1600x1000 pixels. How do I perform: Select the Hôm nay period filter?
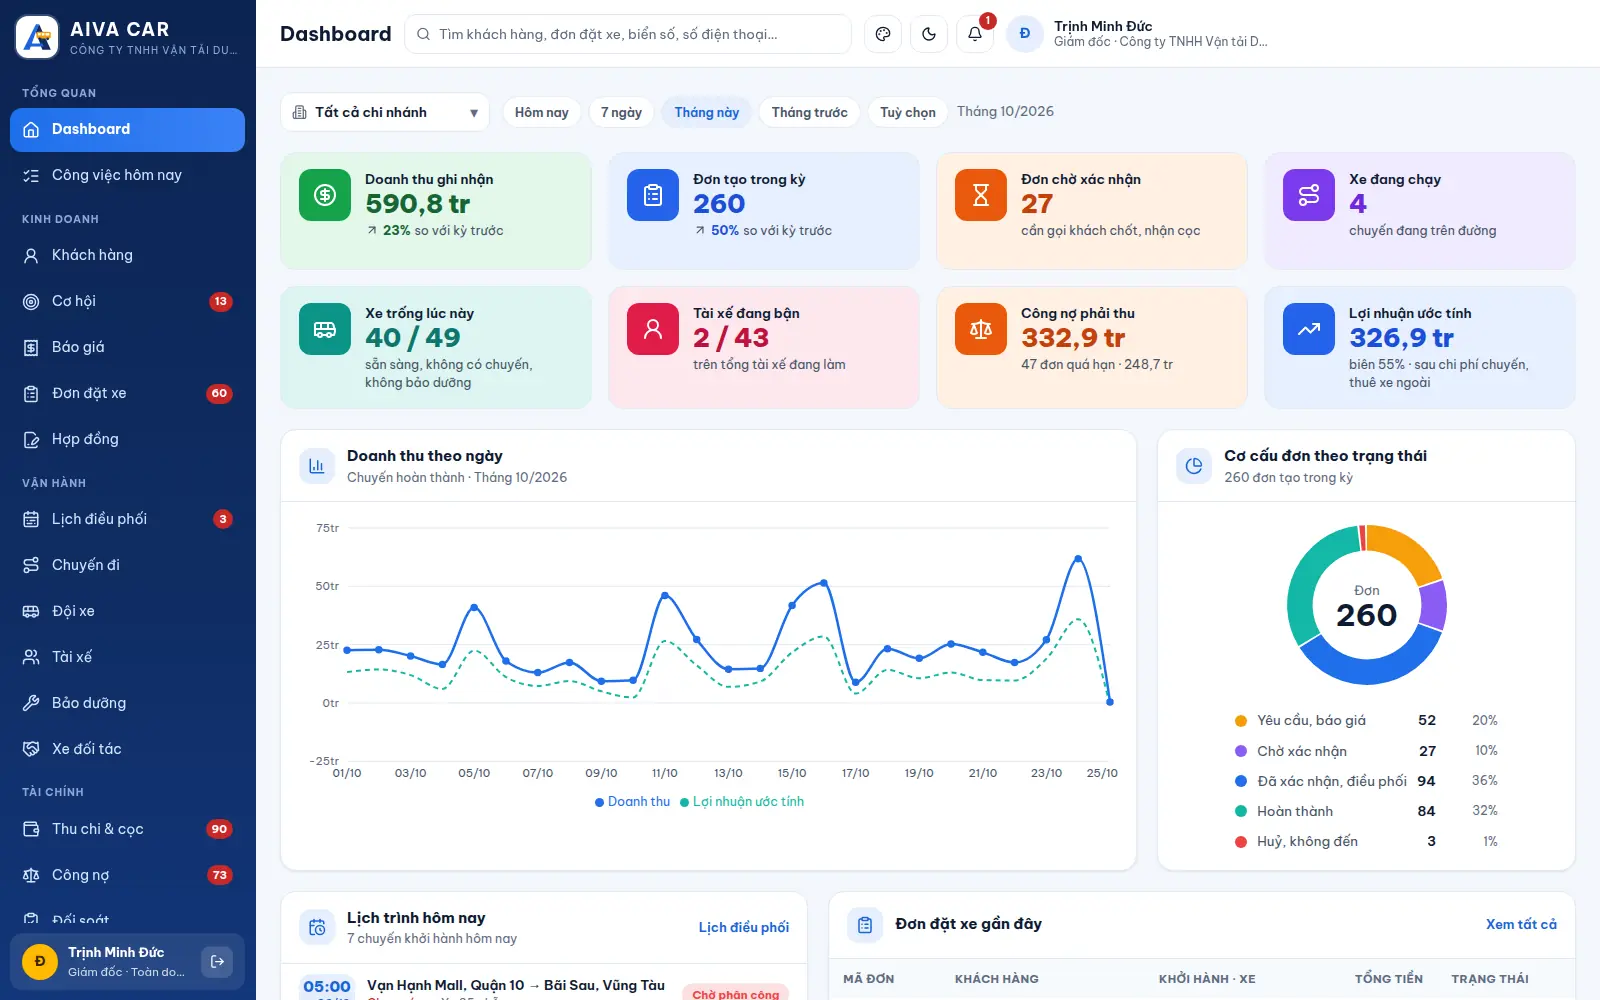click(x=542, y=112)
